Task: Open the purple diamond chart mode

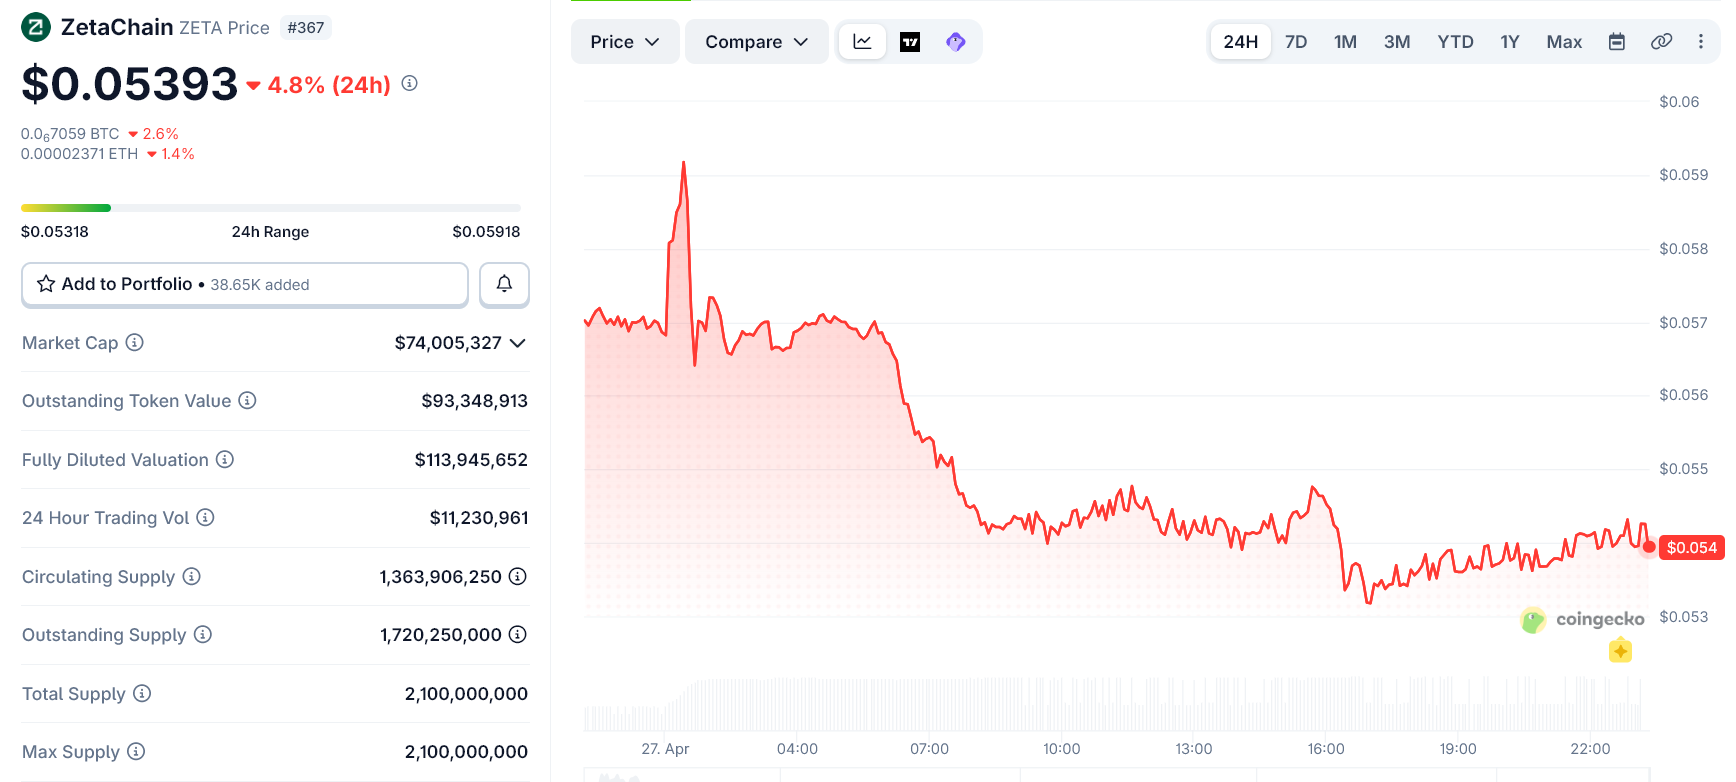Action: click(x=956, y=42)
